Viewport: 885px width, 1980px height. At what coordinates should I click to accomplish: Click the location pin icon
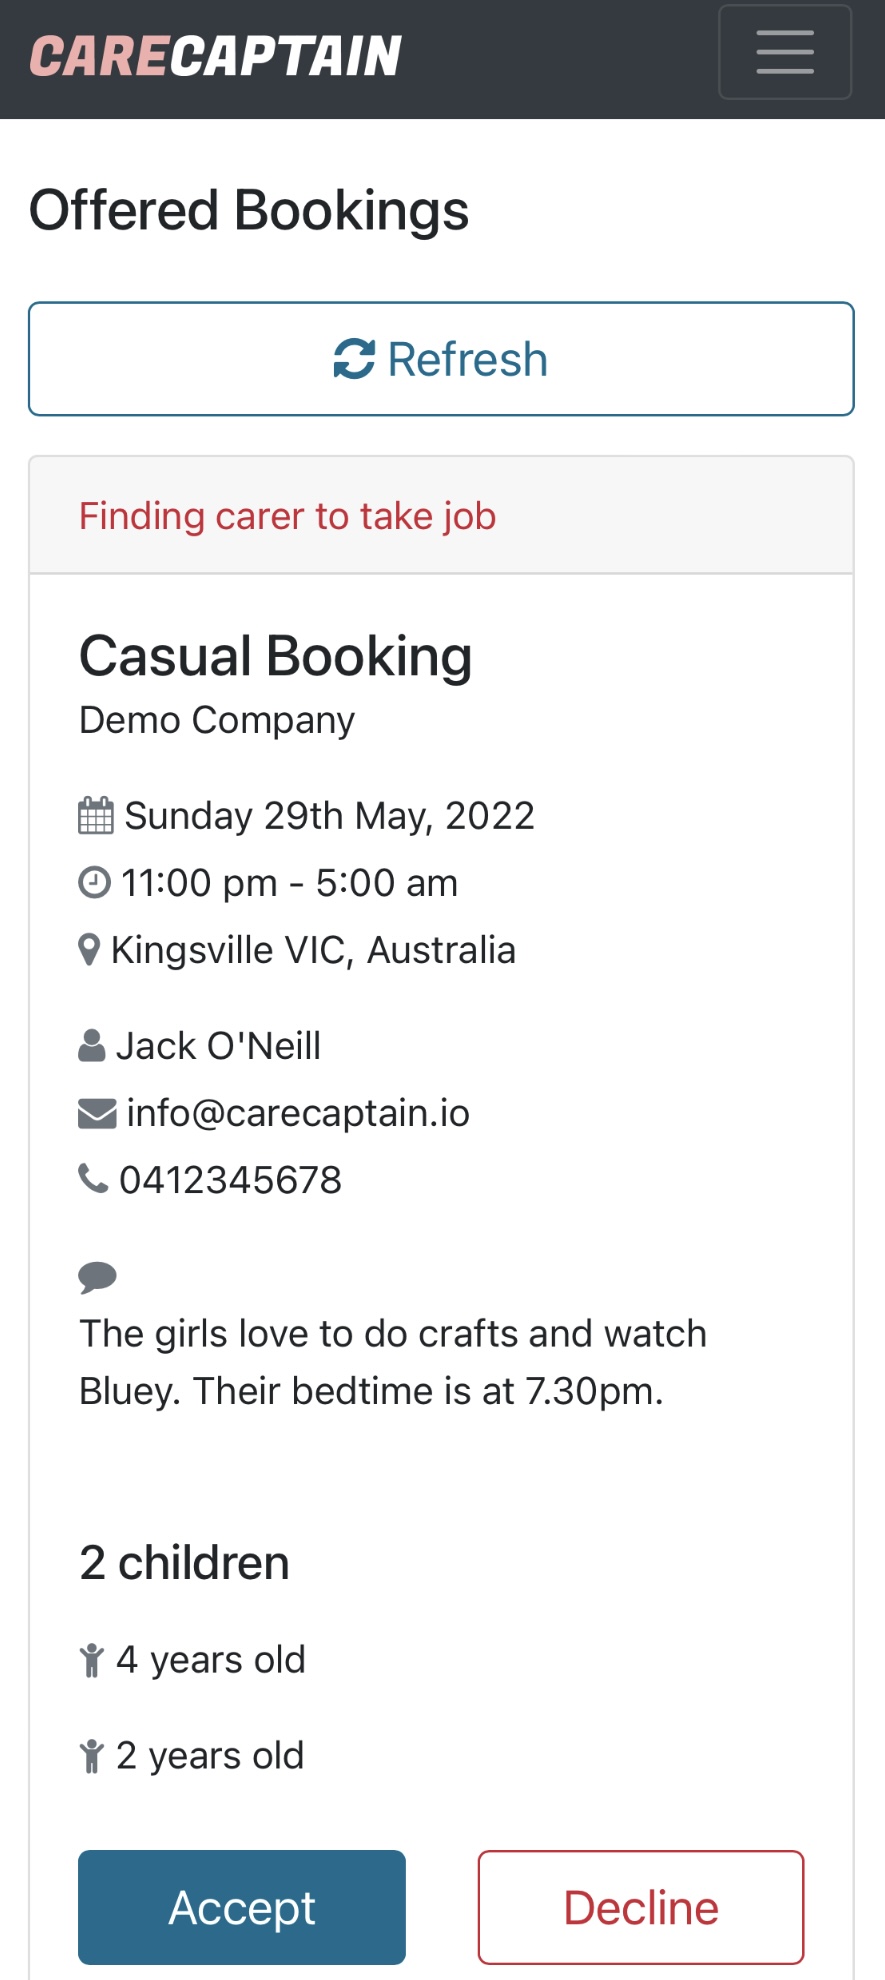(x=89, y=950)
